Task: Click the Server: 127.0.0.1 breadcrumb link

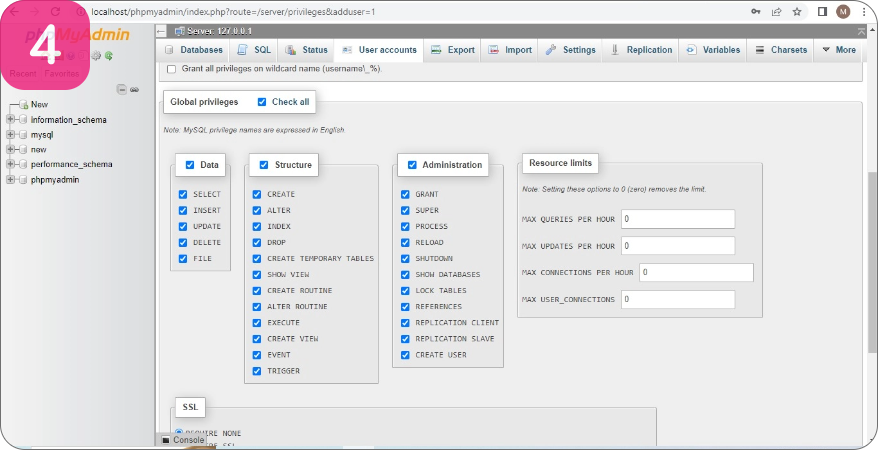Action: click(x=219, y=31)
